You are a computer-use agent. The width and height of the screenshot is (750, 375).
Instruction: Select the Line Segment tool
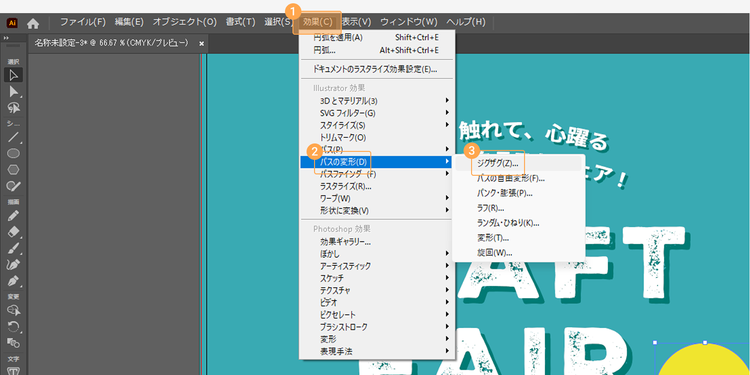13,138
